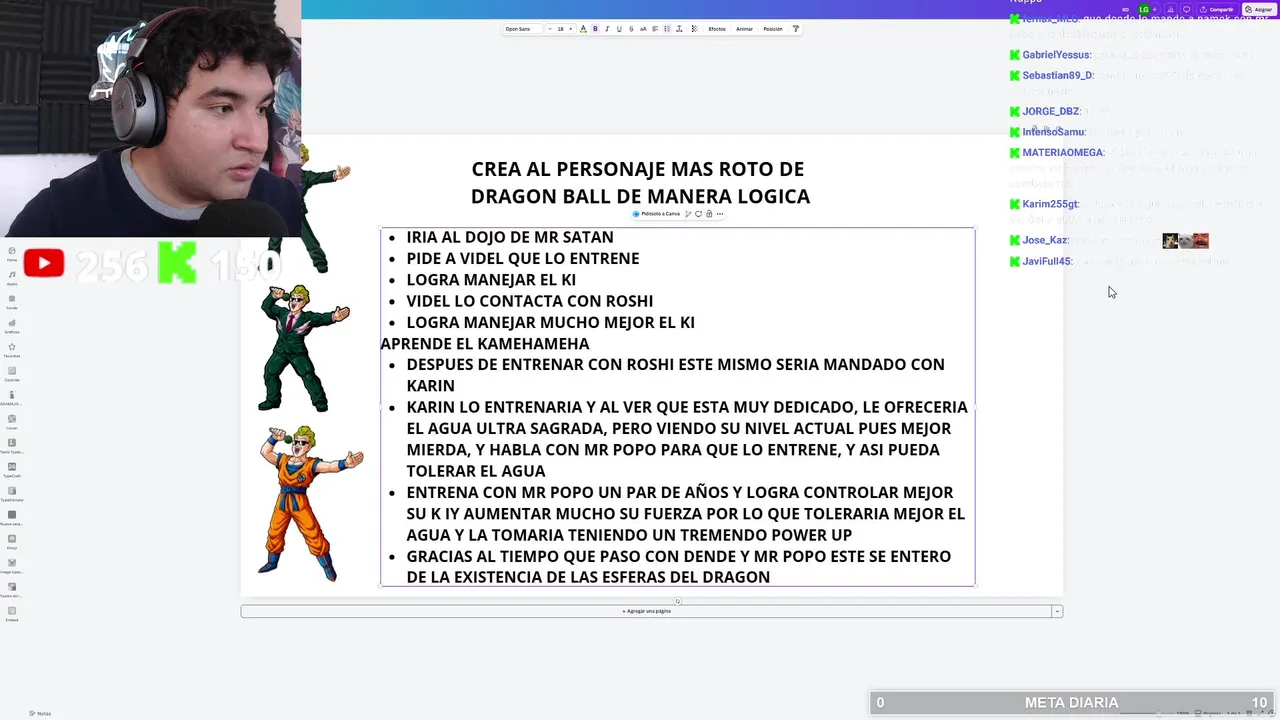Click the username Jose_Kaz in chat
Viewport: 1280px width, 720px height.
[x=1045, y=240]
